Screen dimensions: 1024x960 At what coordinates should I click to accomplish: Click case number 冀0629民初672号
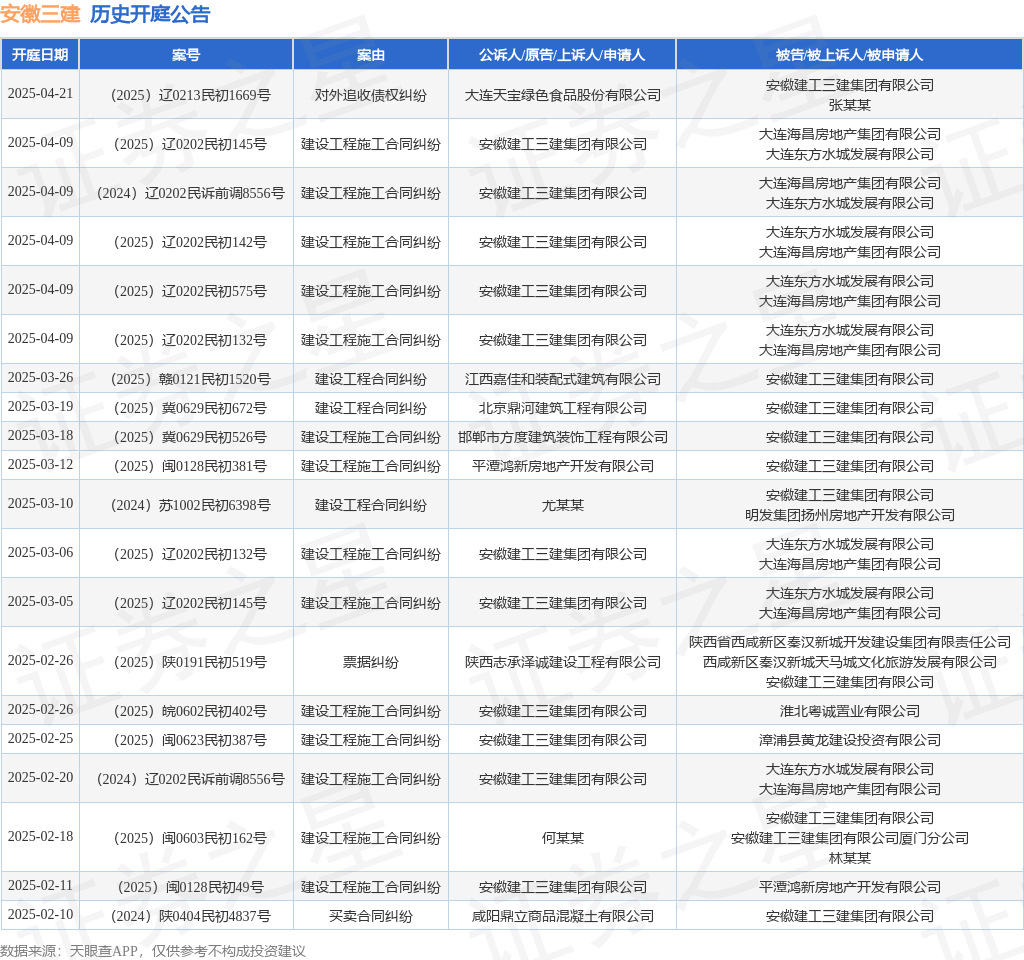[x=190, y=408]
